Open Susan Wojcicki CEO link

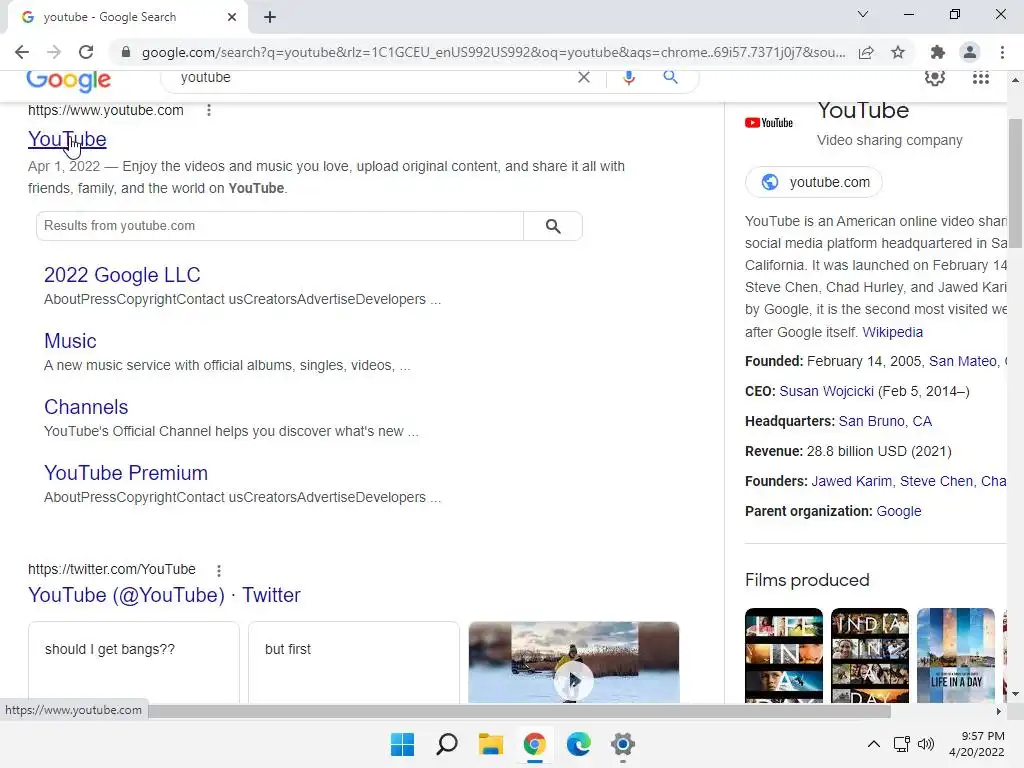[x=826, y=391]
